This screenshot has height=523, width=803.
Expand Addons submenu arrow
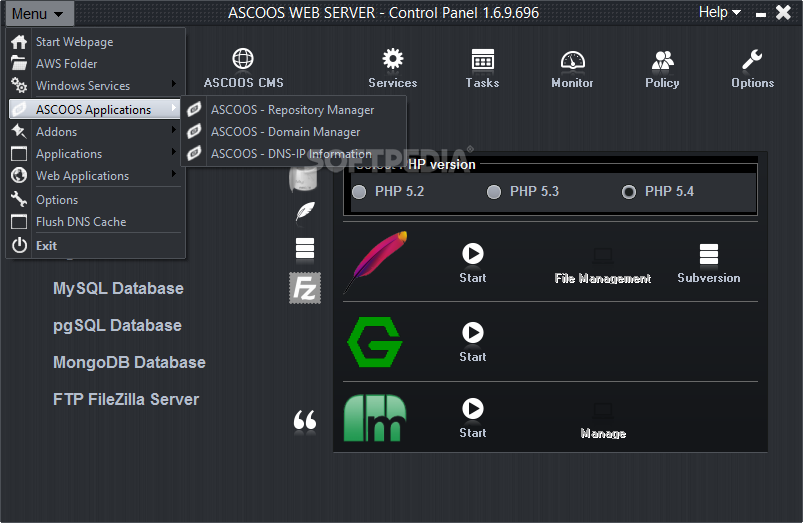pyautogui.click(x=174, y=130)
